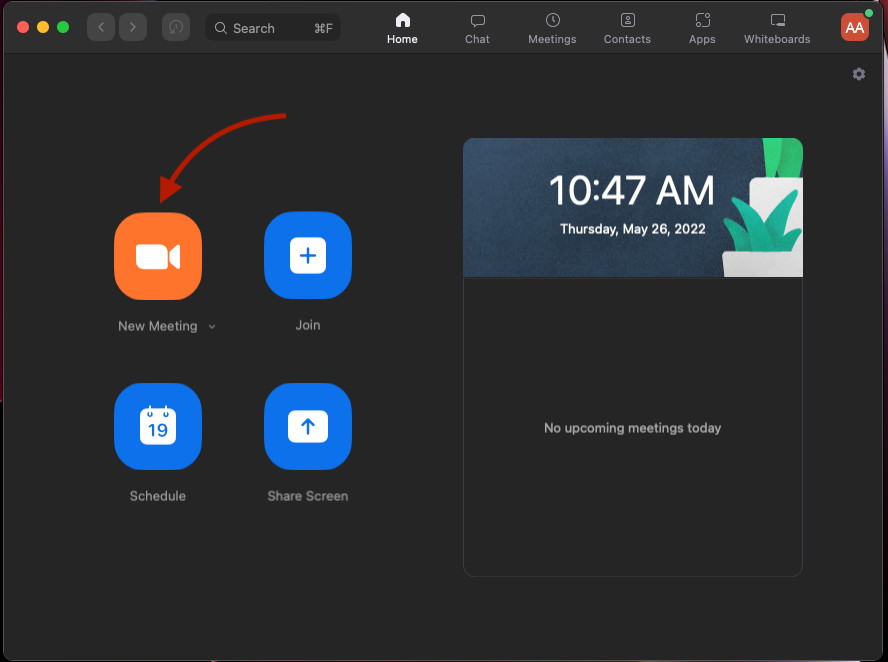The image size is (888, 662).
Task: Open the history clock button
Action: 176,27
